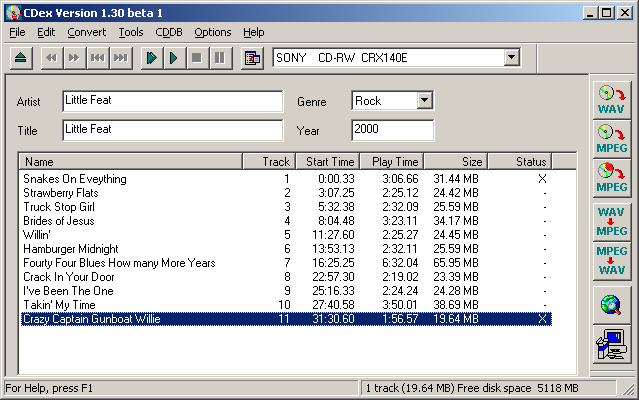639x400 pixels.
Task: Click status bar free disk space info
Action: [472, 388]
